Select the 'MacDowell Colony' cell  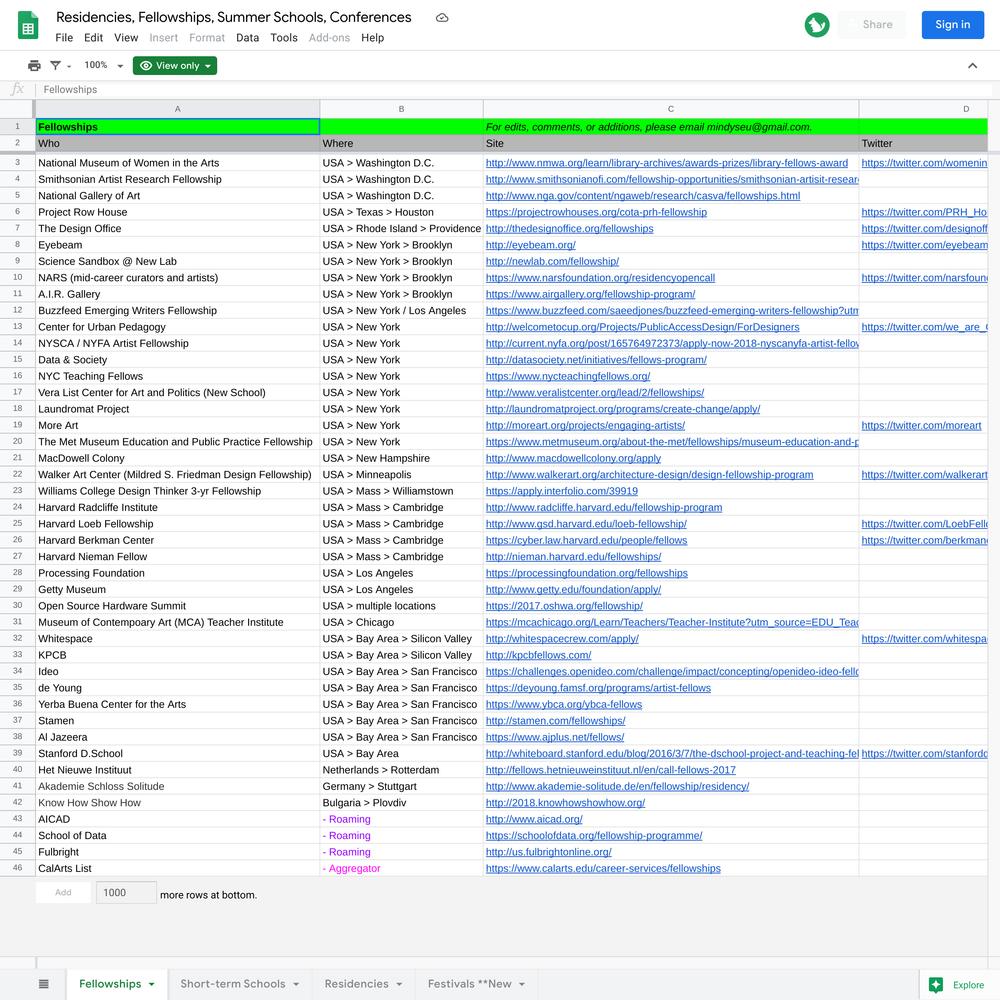(177, 459)
